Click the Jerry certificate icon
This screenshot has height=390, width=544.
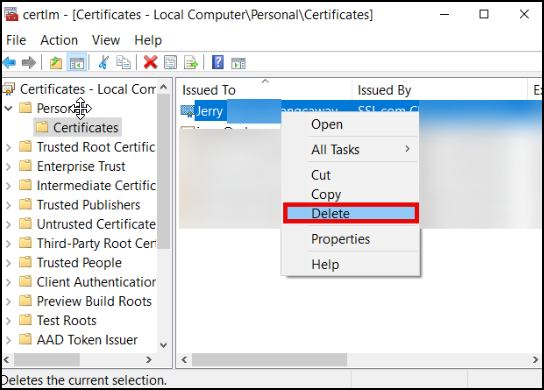[x=187, y=111]
